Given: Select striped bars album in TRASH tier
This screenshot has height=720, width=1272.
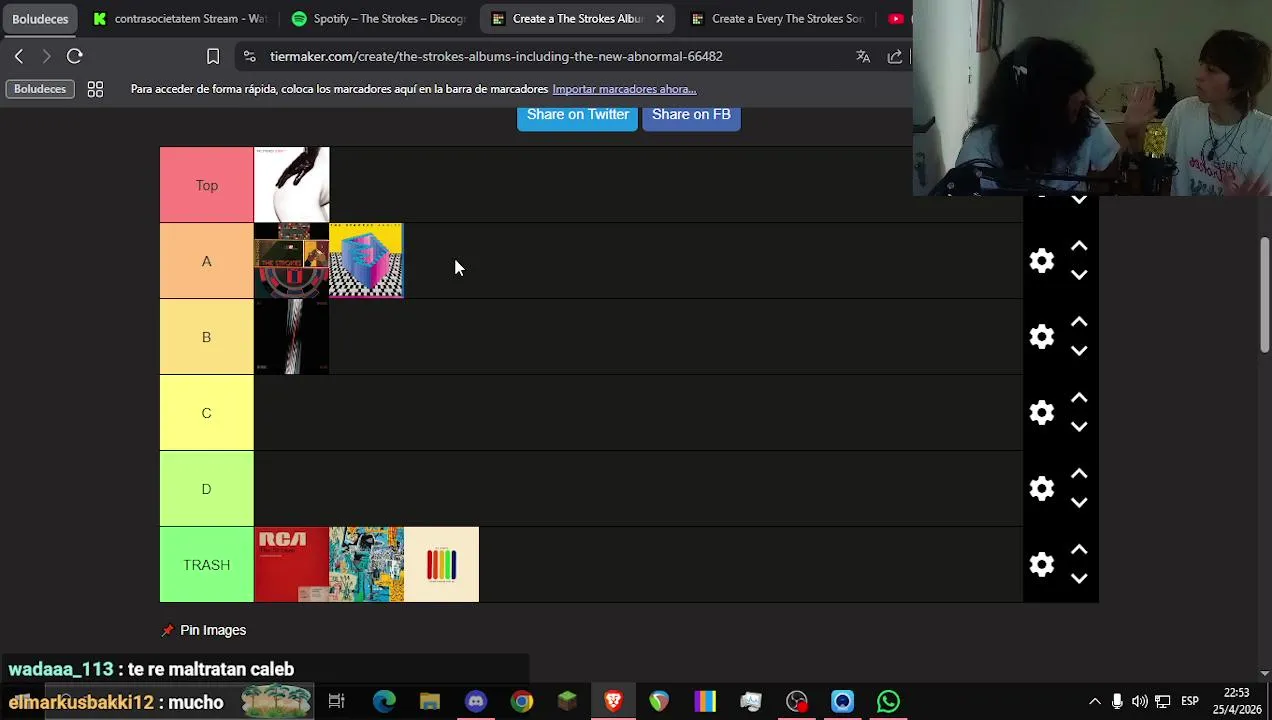Looking at the screenshot, I should click(441, 565).
